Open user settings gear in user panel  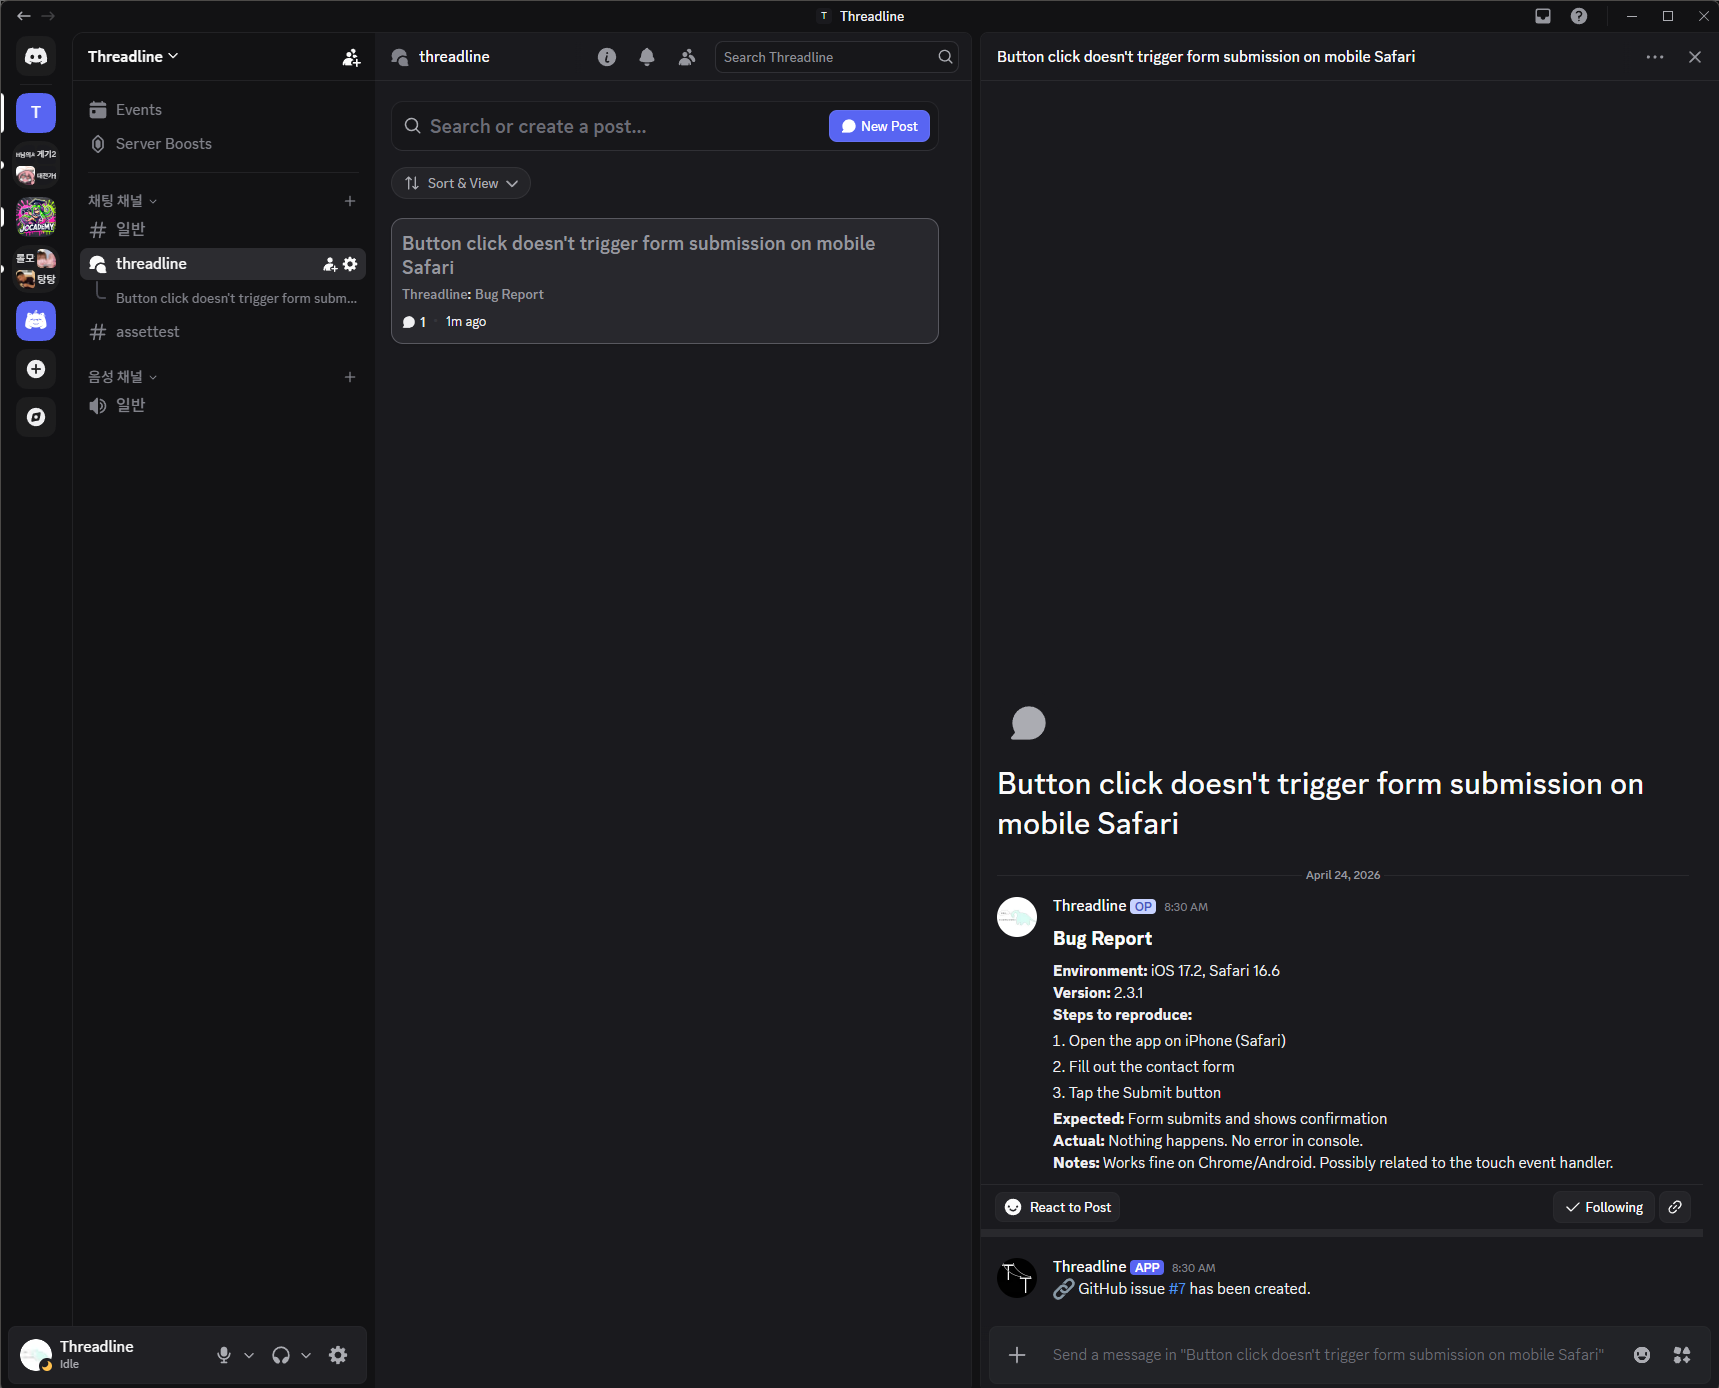click(338, 1355)
